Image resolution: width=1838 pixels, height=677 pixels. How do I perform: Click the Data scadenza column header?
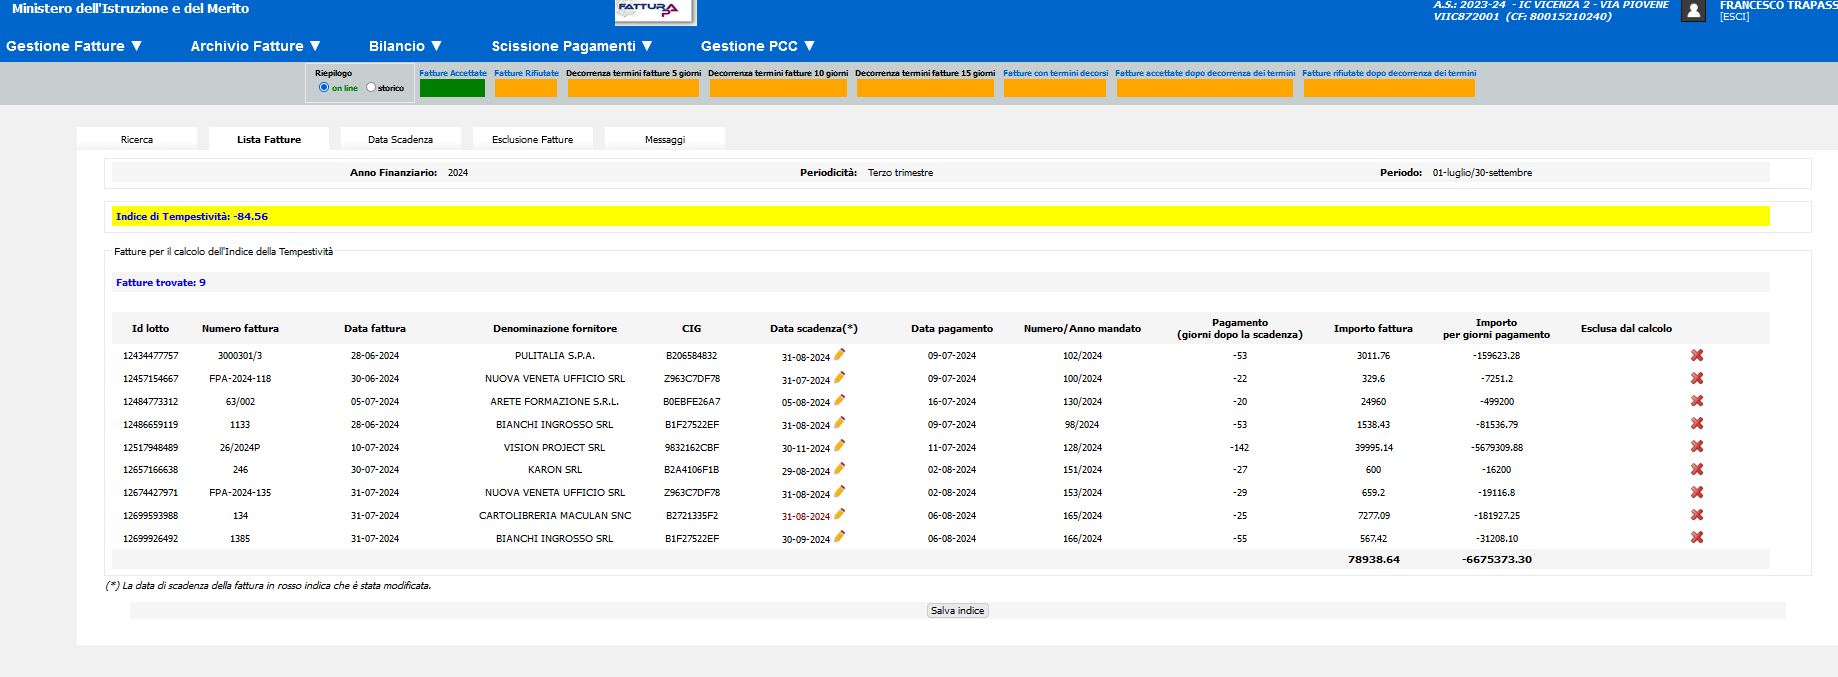tap(813, 329)
